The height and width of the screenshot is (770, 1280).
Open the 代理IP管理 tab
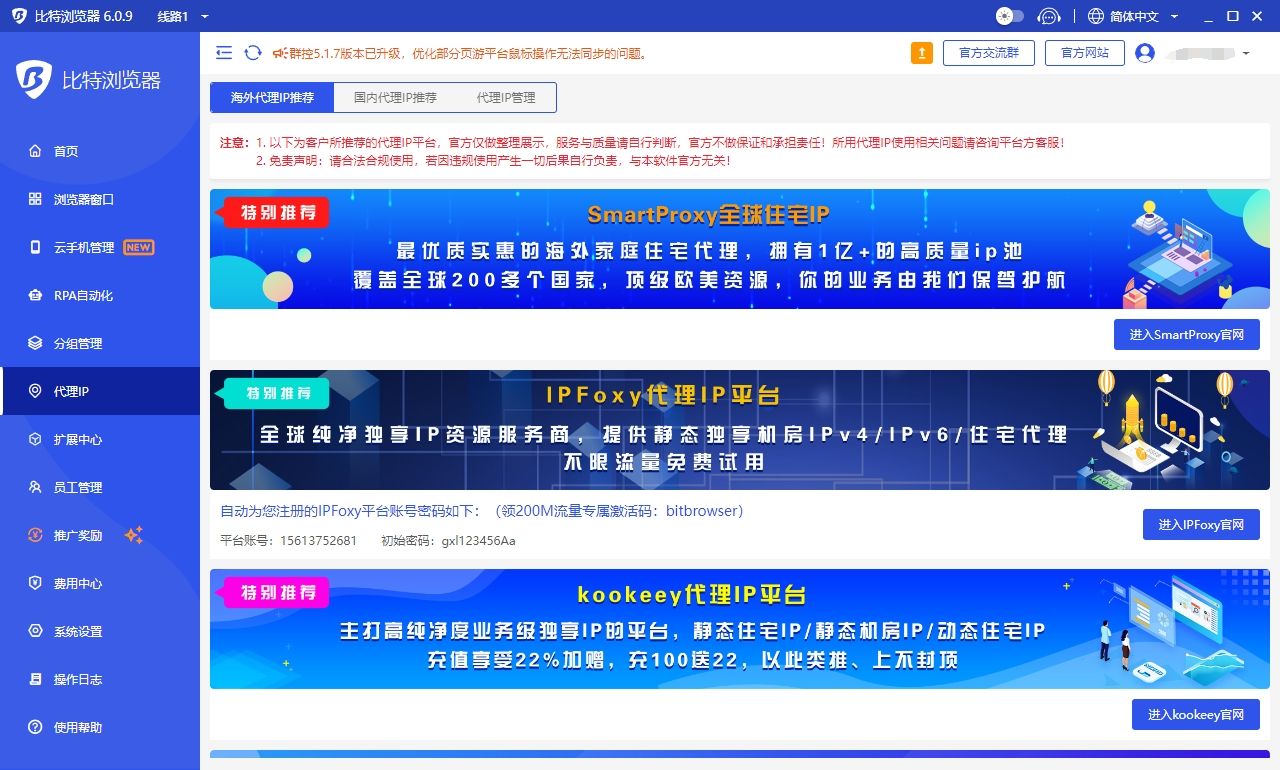tap(508, 97)
